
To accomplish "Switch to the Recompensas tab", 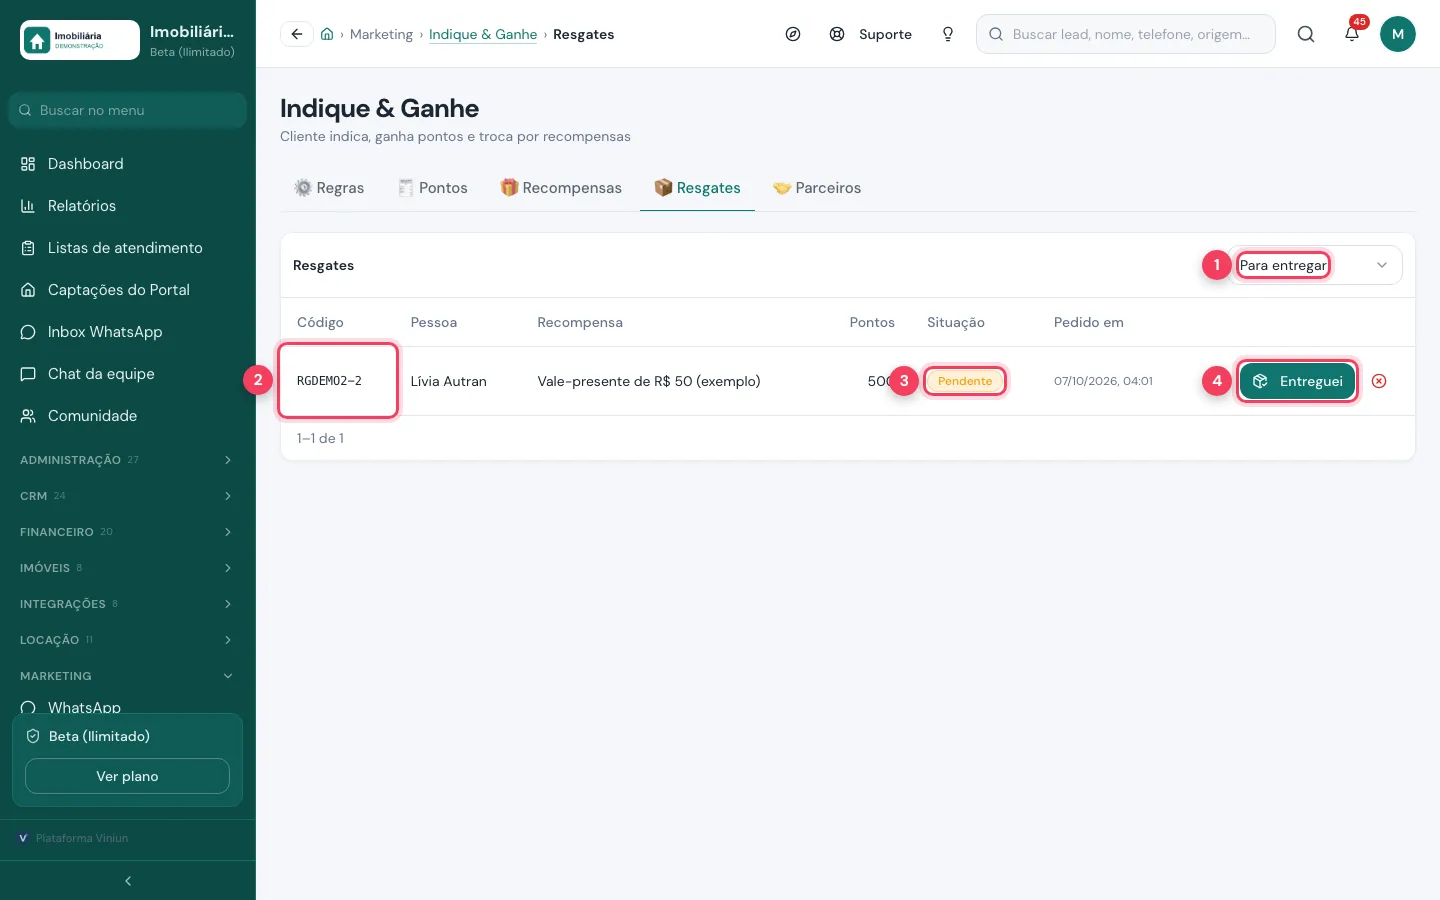I will click(x=561, y=188).
